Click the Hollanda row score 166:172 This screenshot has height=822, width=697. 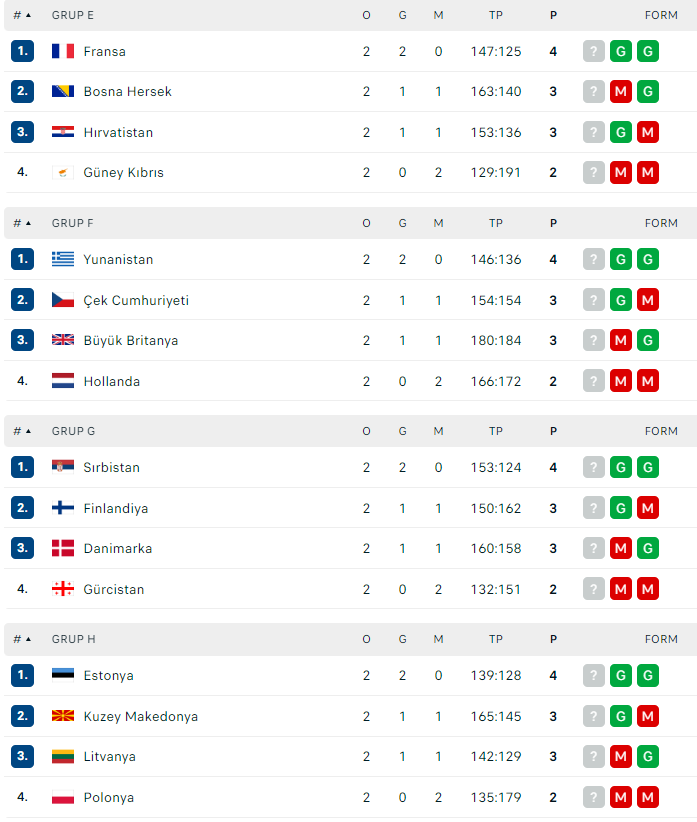click(x=496, y=381)
